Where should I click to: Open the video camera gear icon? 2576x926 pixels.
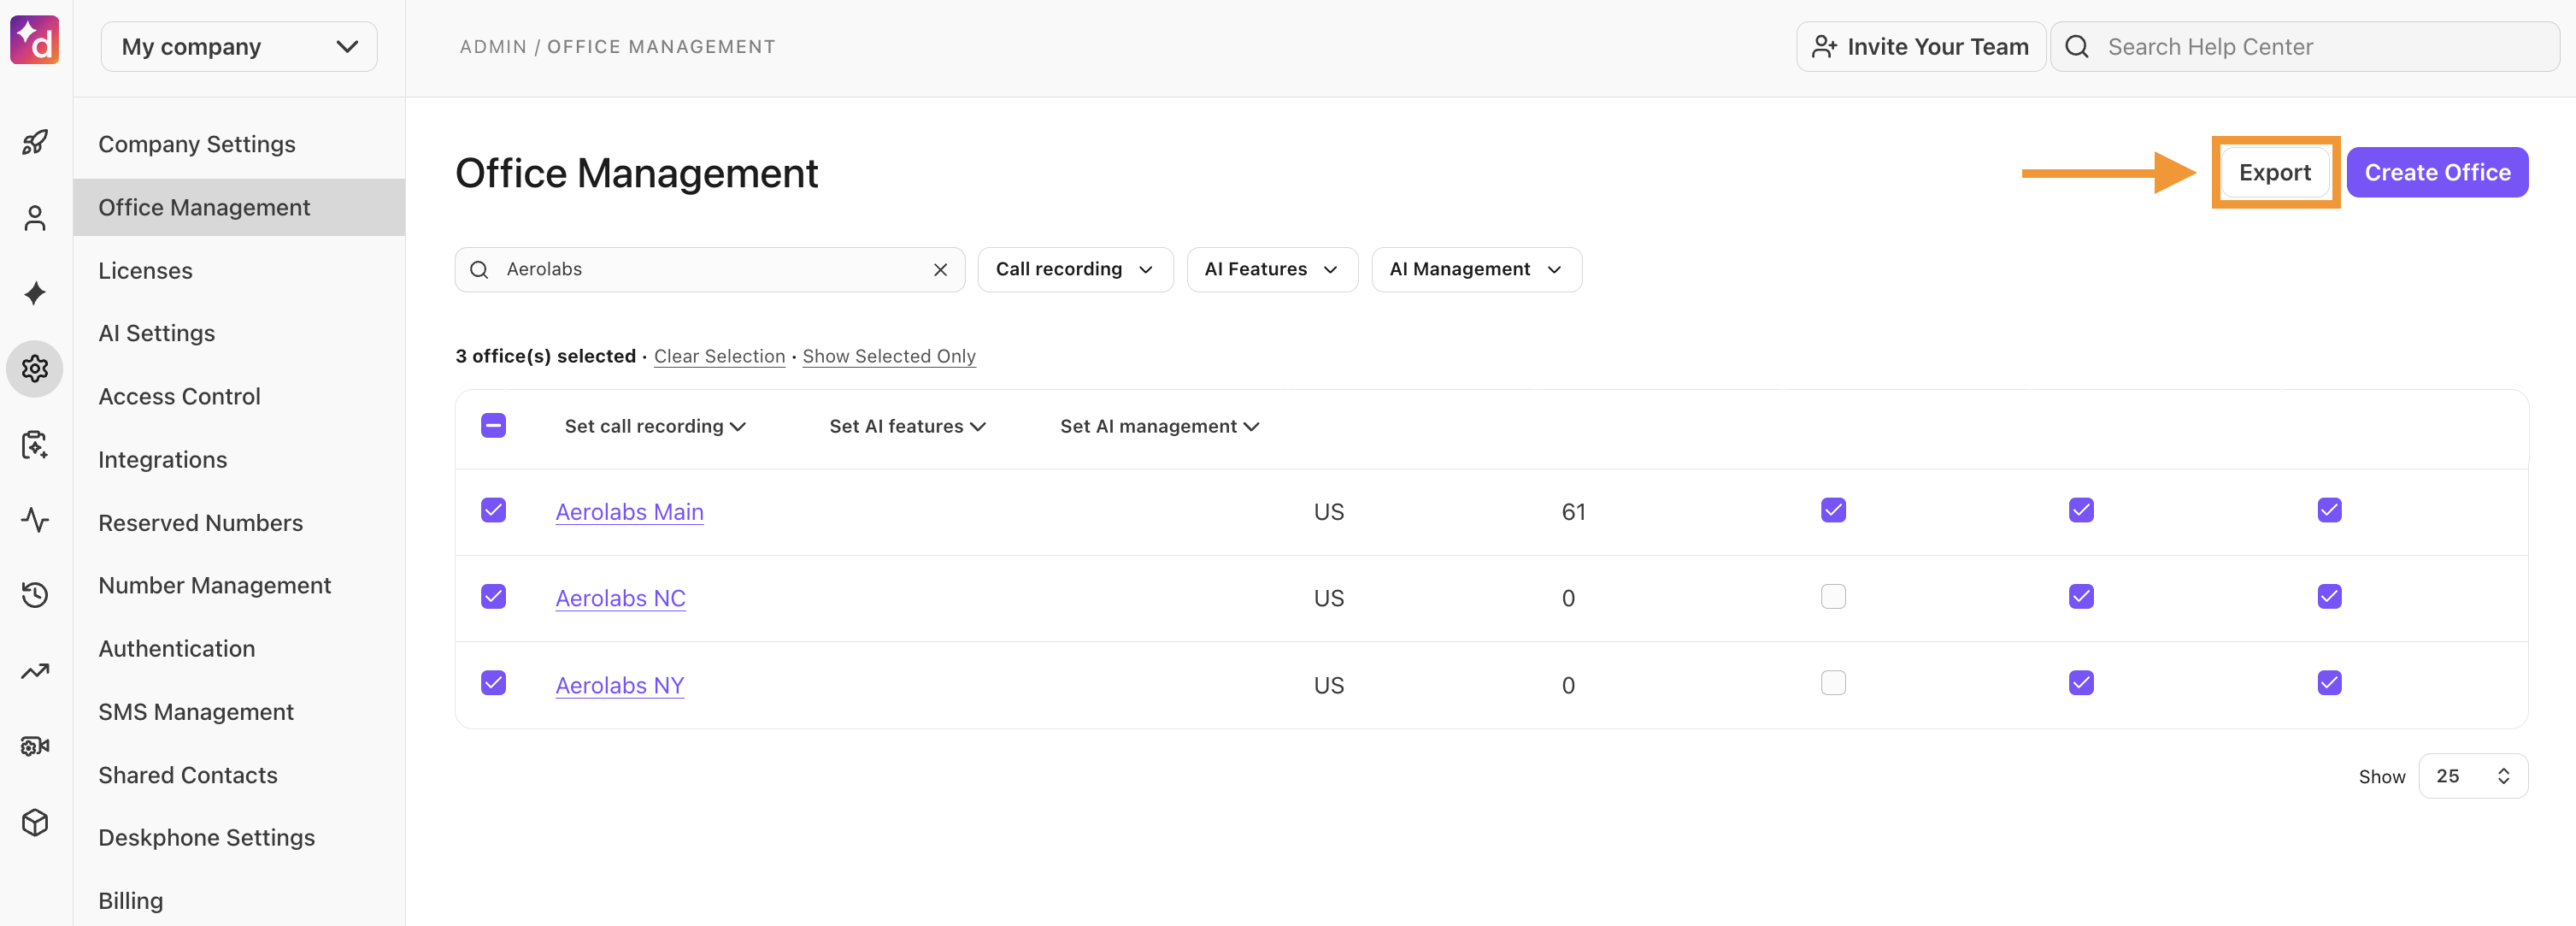(x=35, y=746)
